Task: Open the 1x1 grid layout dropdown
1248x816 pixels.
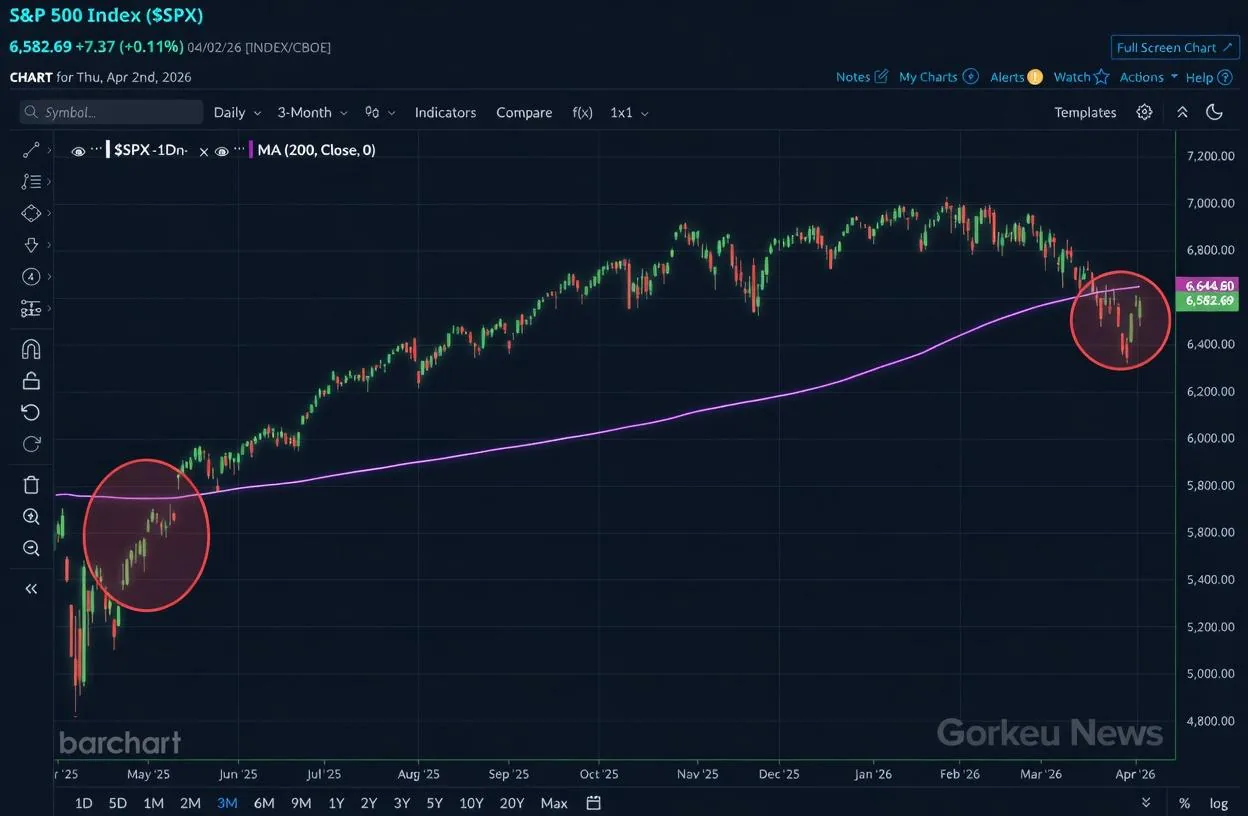Action: (x=629, y=112)
